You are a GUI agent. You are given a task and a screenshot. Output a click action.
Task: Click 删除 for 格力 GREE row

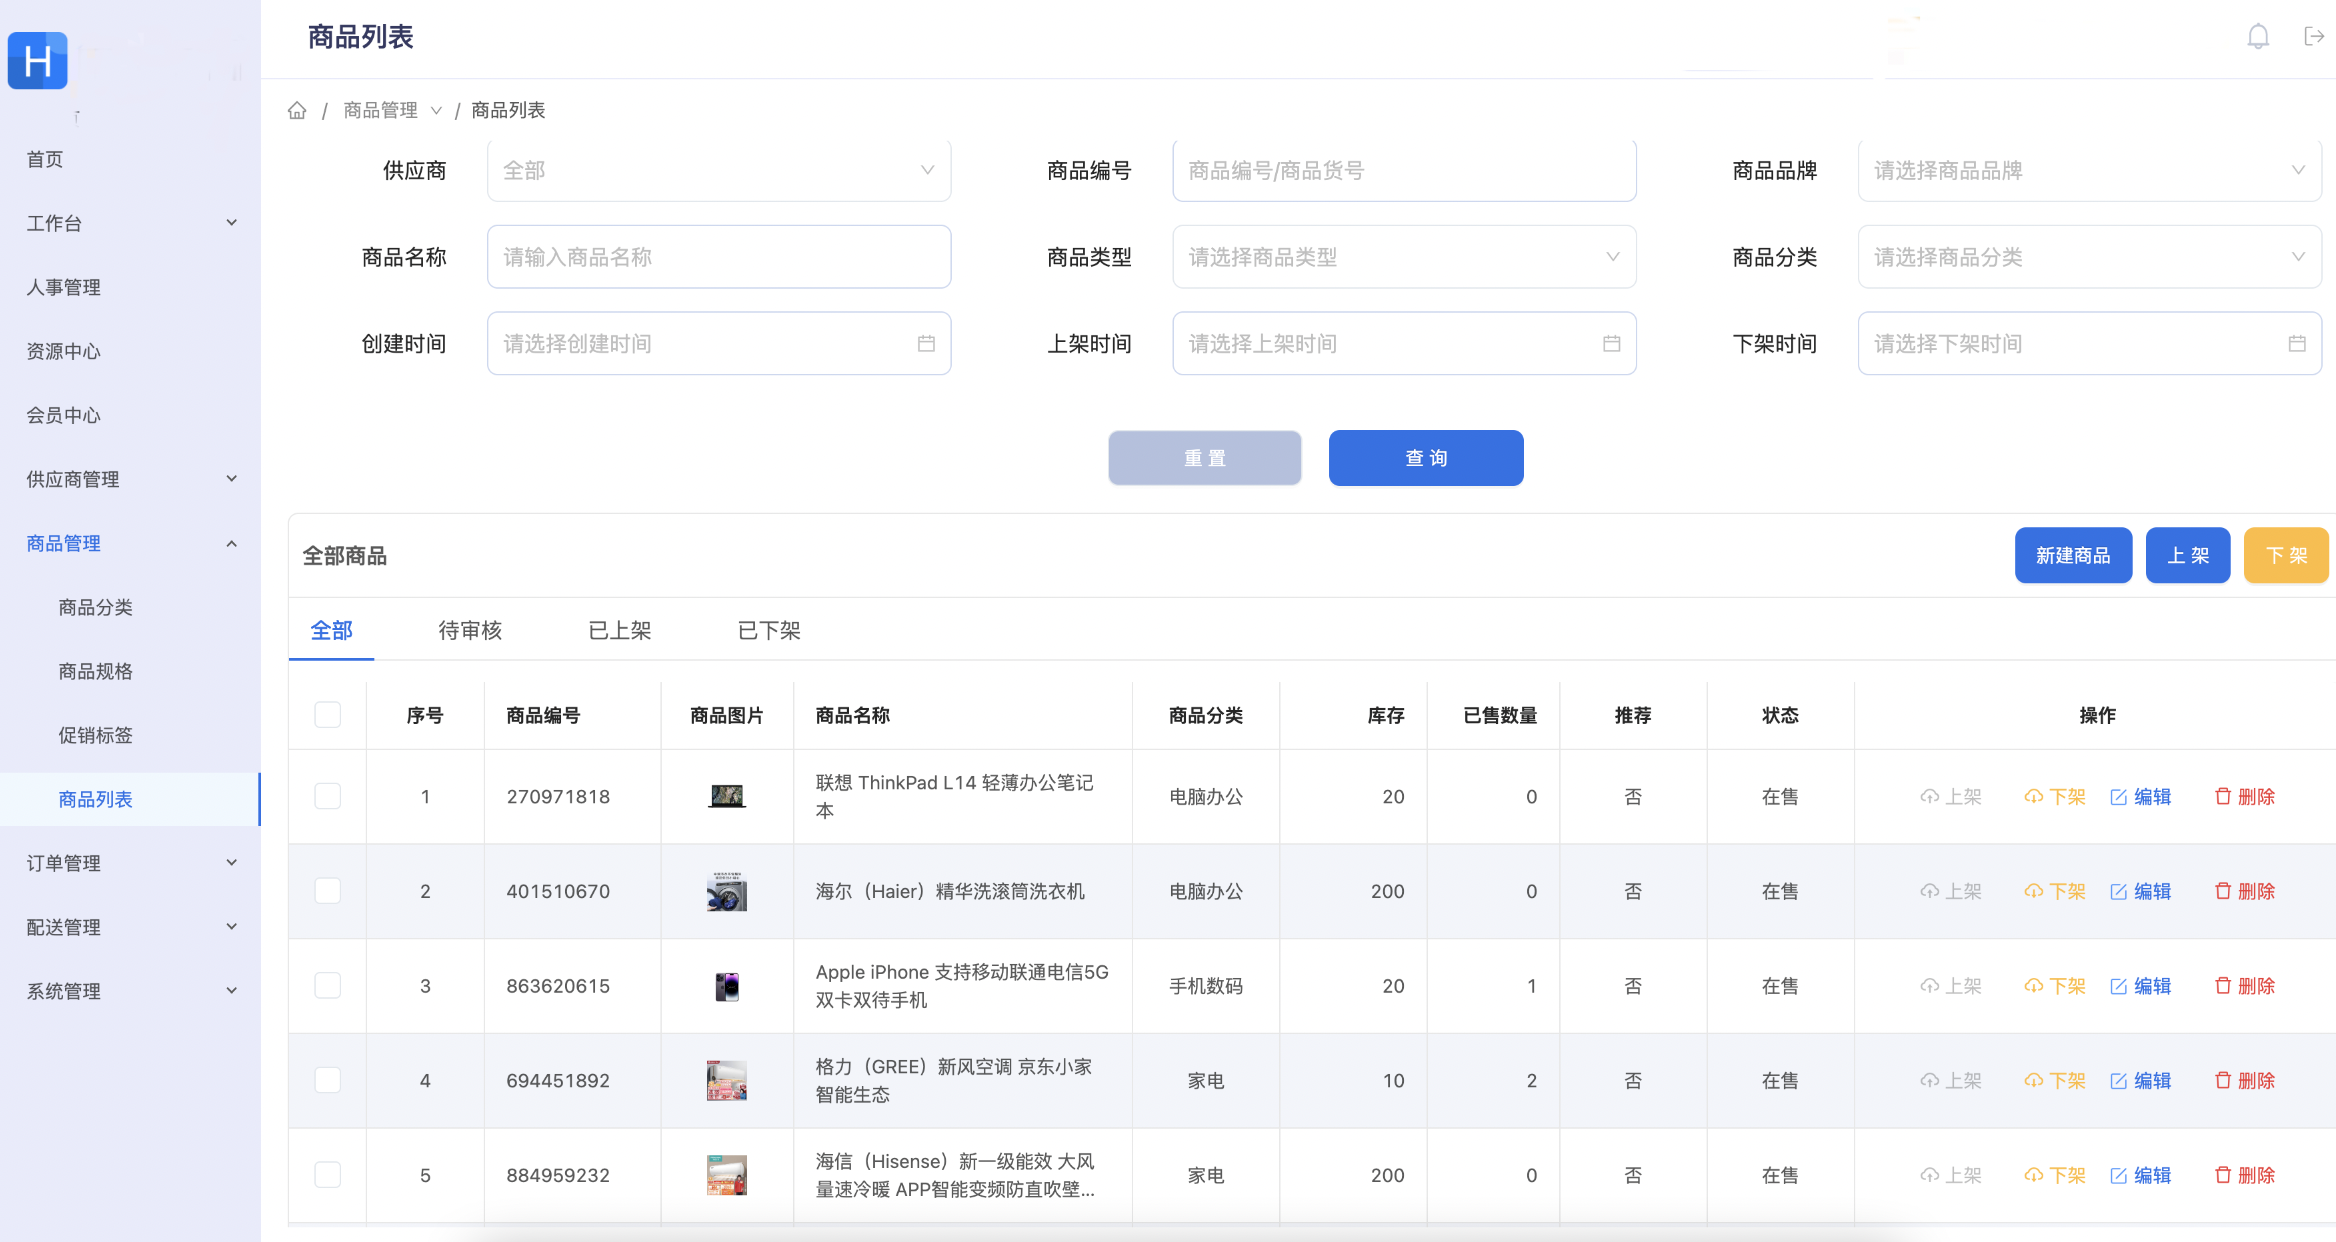tap(2245, 1081)
